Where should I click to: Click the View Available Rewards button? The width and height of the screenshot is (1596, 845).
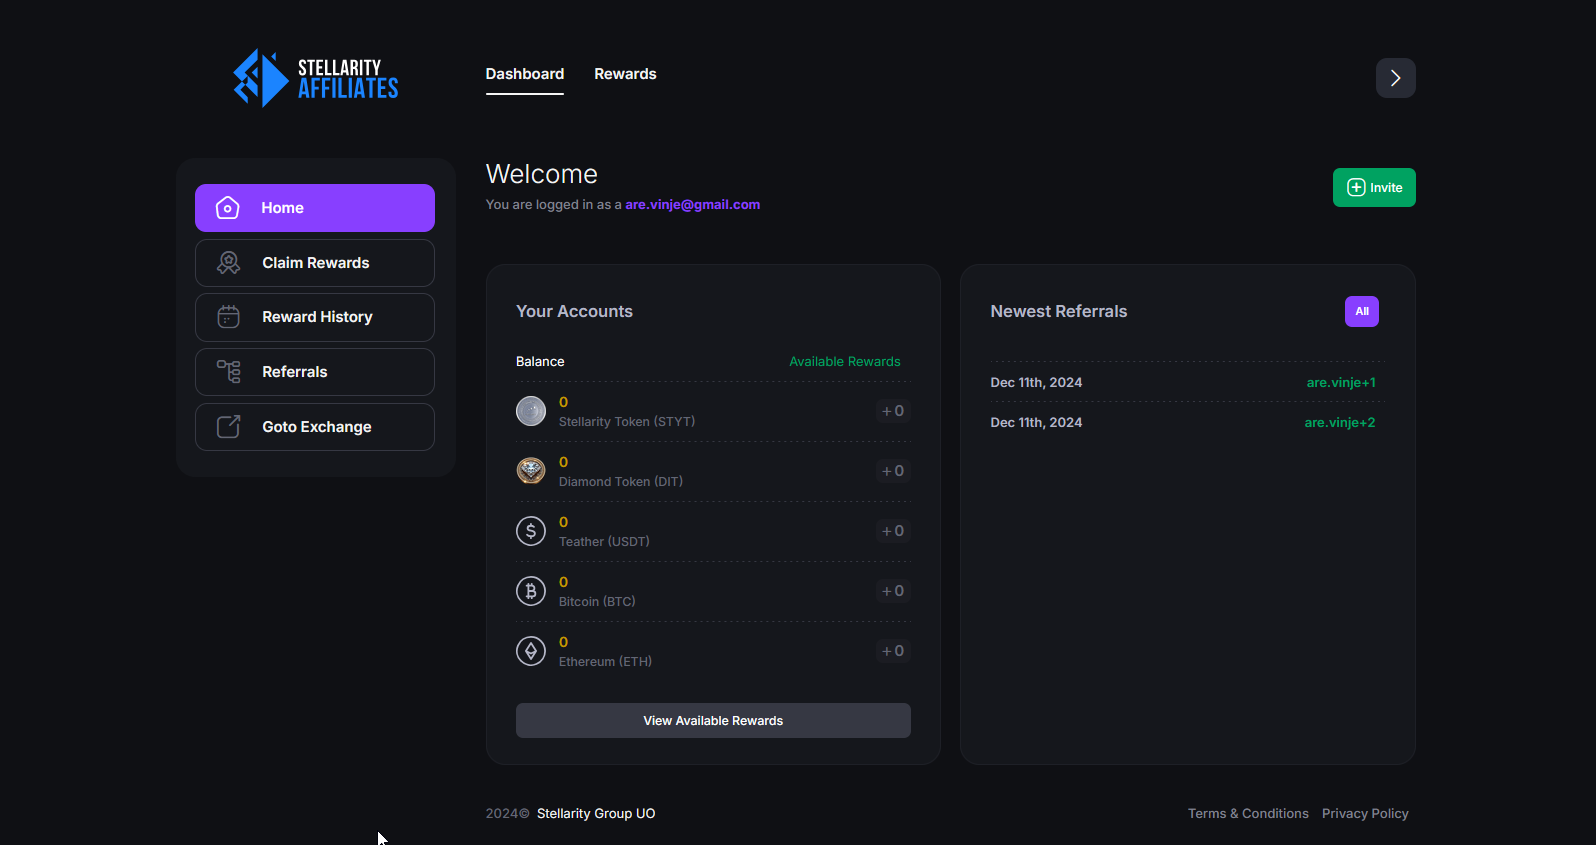[x=713, y=721]
